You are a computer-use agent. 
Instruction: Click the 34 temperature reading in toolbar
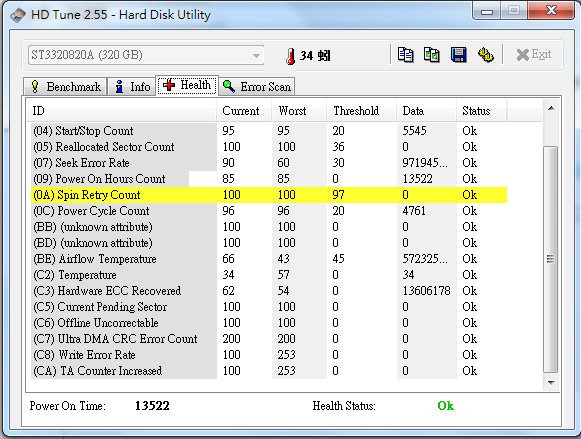[x=306, y=56]
